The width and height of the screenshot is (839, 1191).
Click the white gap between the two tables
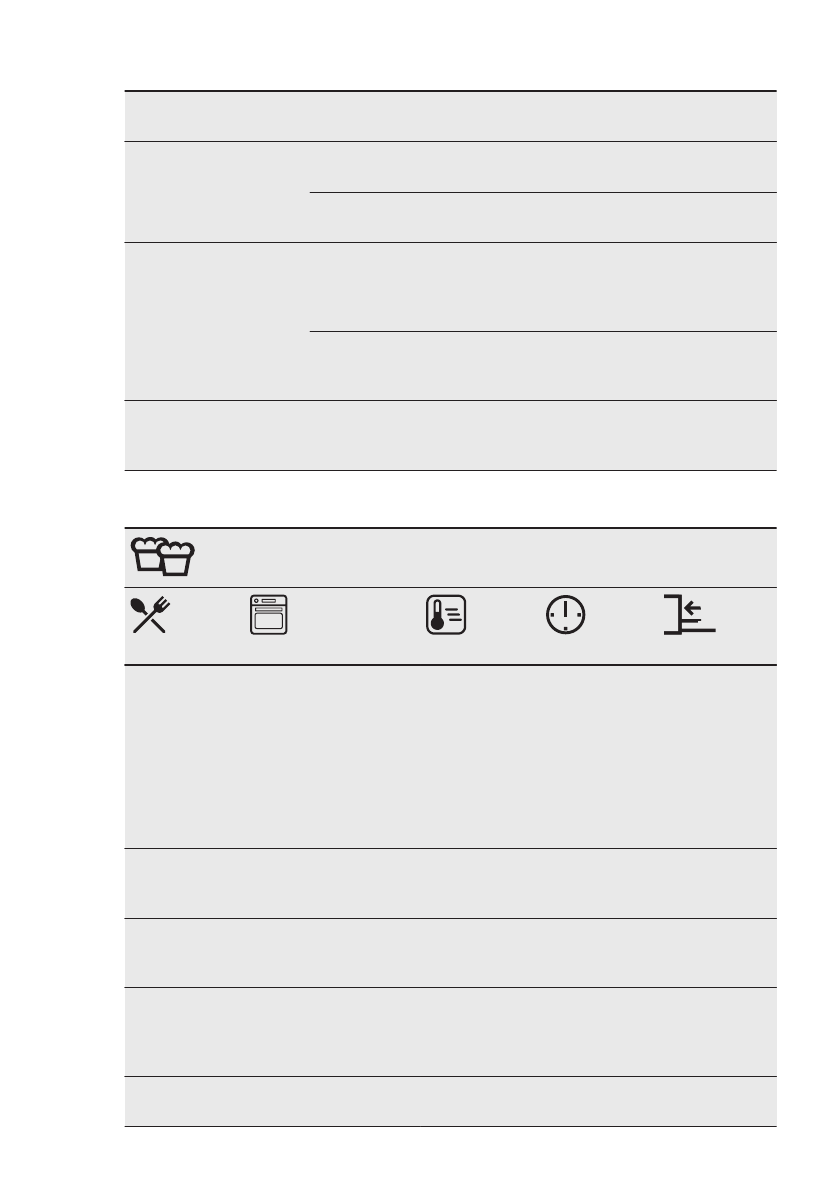click(x=450, y=499)
